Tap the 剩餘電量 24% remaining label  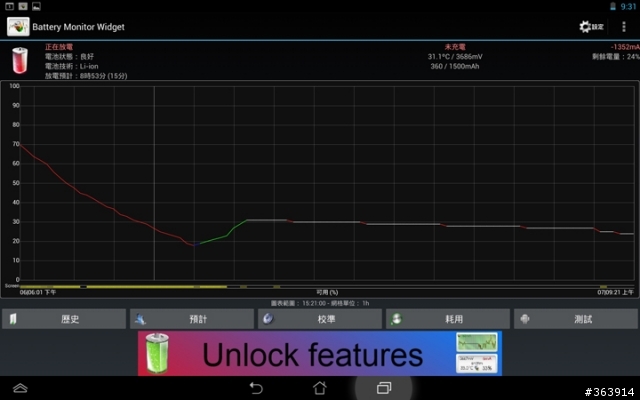point(616,57)
